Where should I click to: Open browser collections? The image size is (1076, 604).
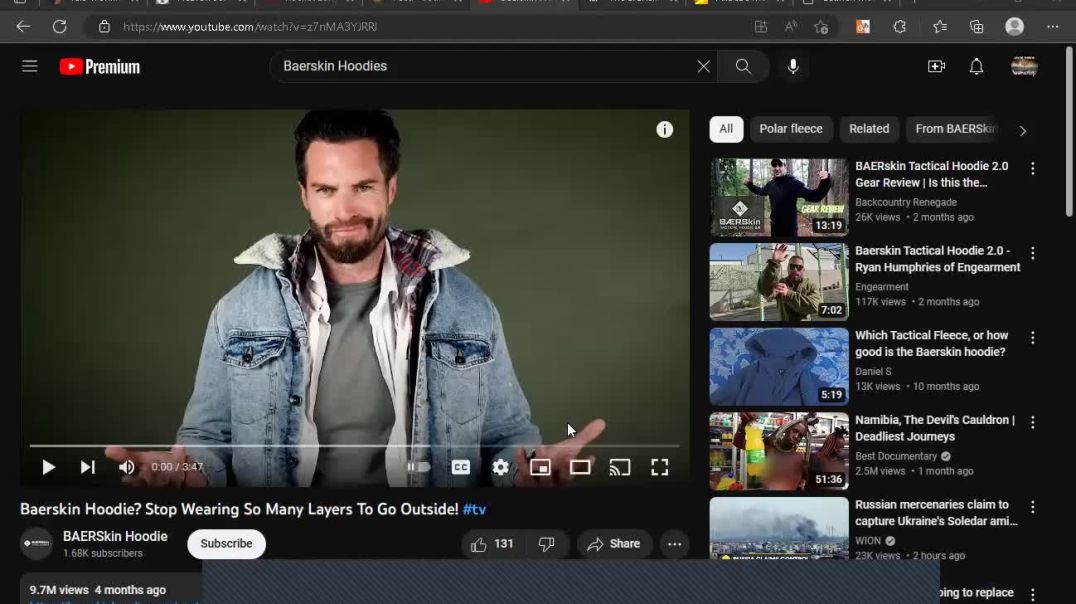click(976, 27)
